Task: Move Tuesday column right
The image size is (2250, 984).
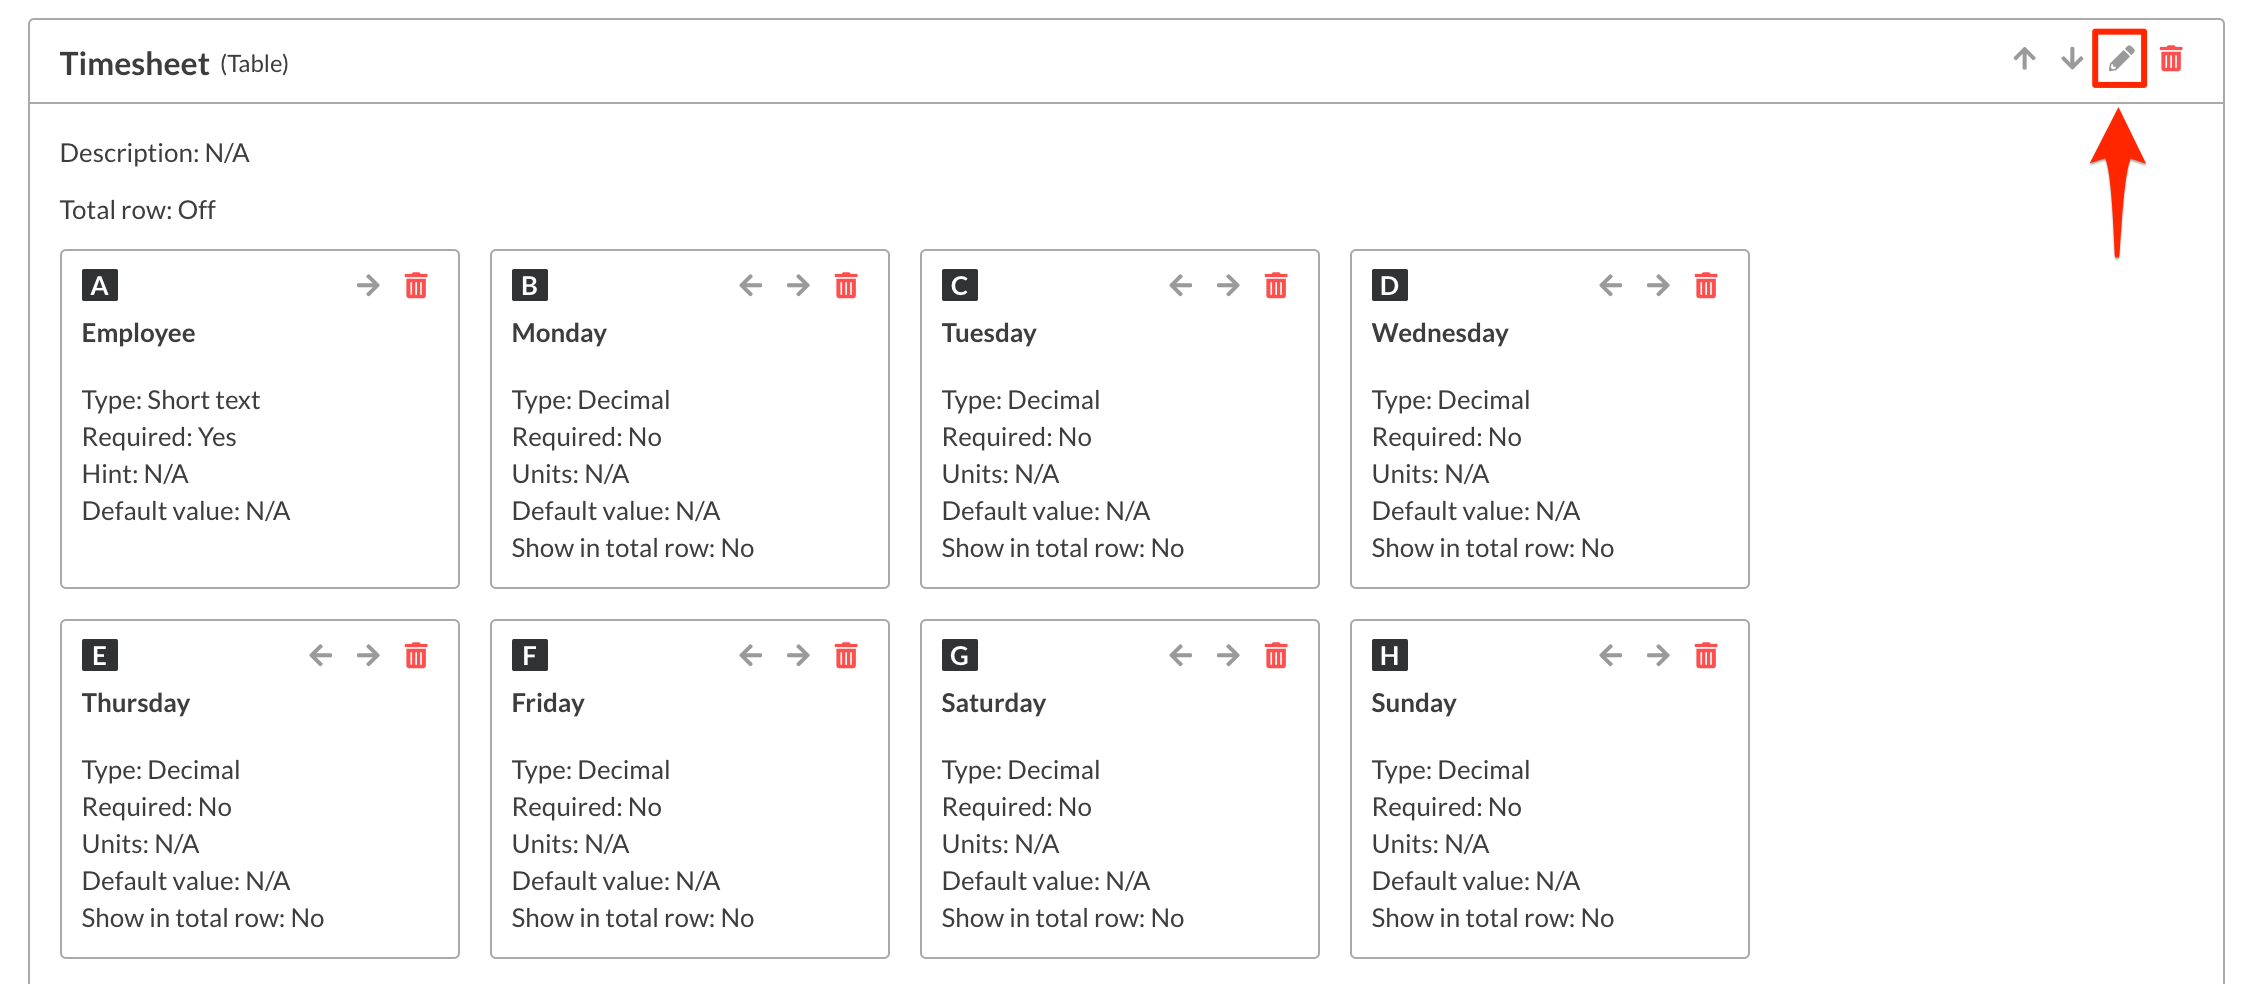Action: 1228,286
